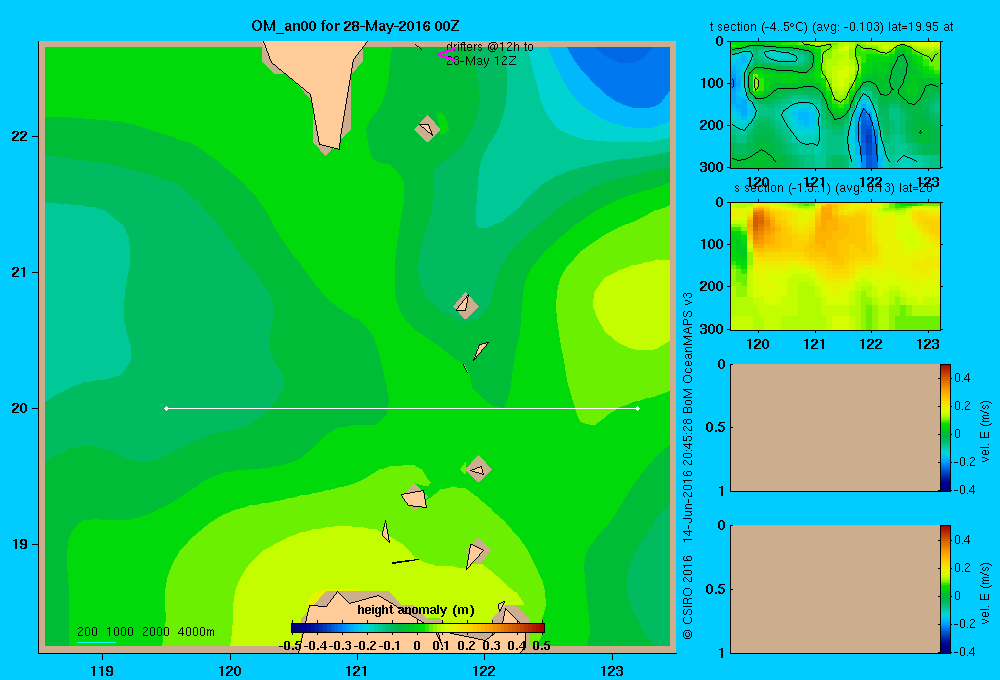
Task: Click the latitude label 20 on map axis
Action: pyautogui.click(x=20, y=408)
